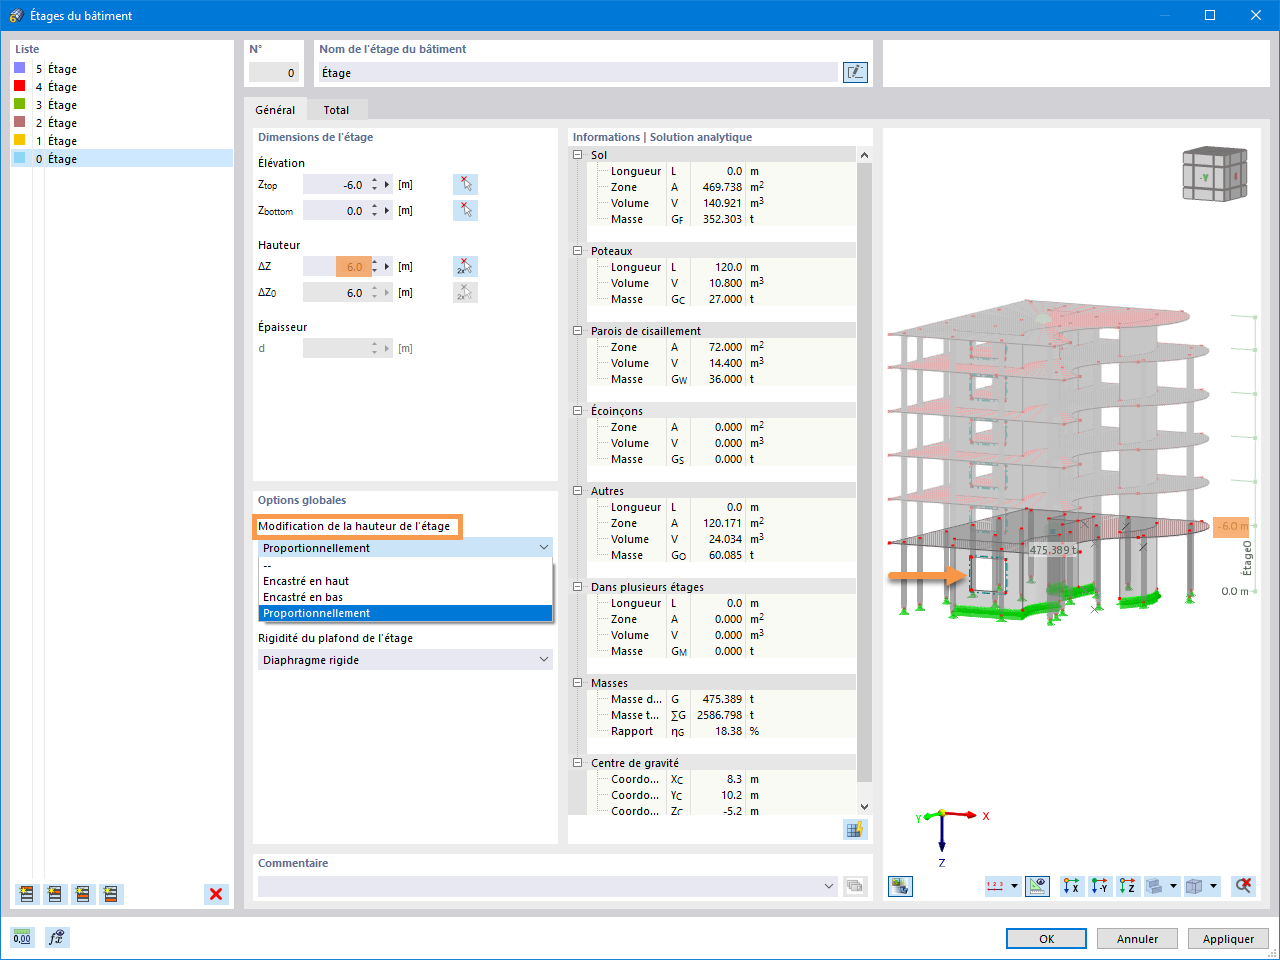This screenshot has width=1280, height=960.
Task: Click the storey name input field
Action: click(x=578, y=72)
